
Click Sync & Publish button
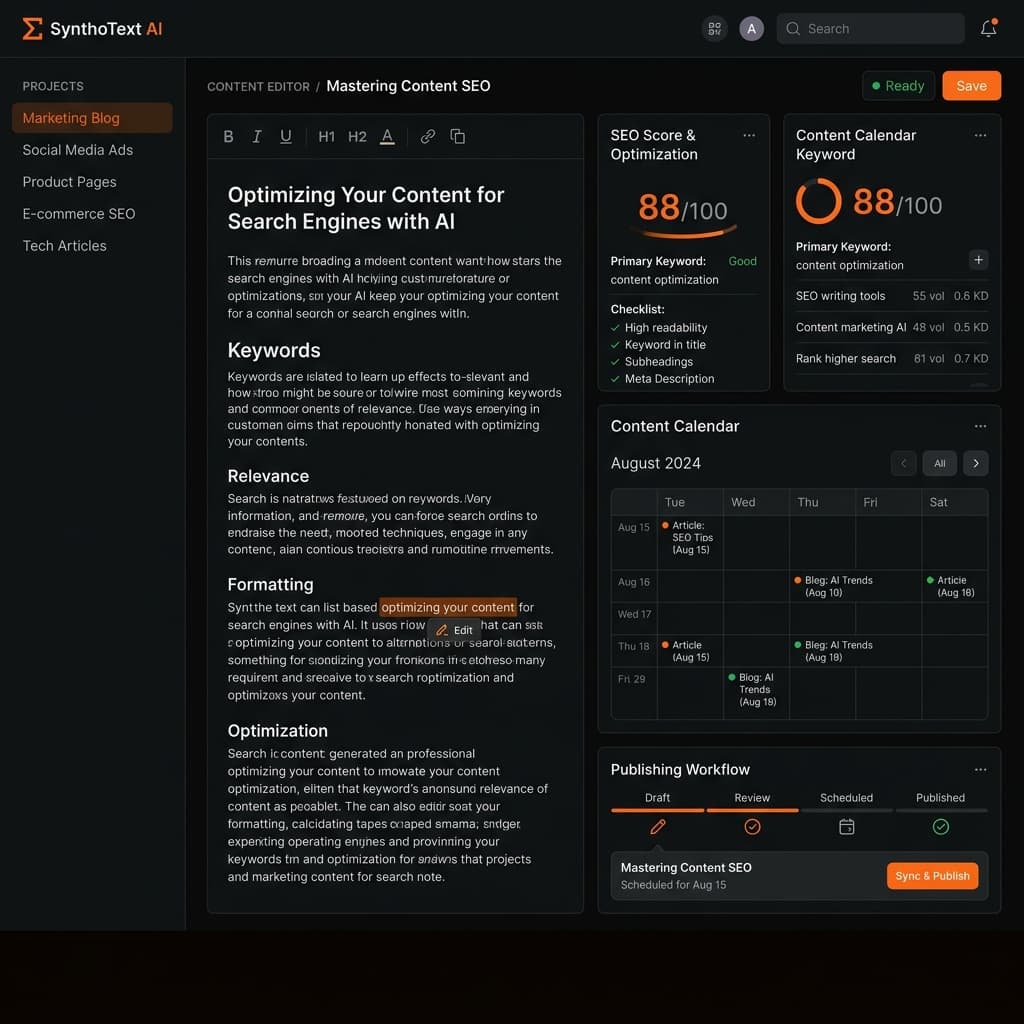pos(932,876)
